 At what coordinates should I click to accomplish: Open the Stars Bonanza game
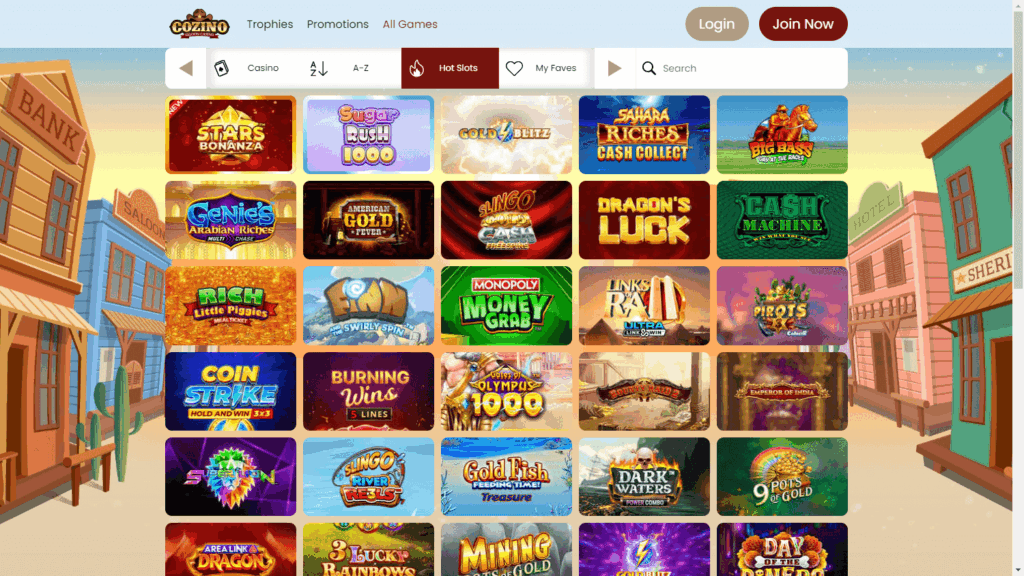tap(231, 135)
